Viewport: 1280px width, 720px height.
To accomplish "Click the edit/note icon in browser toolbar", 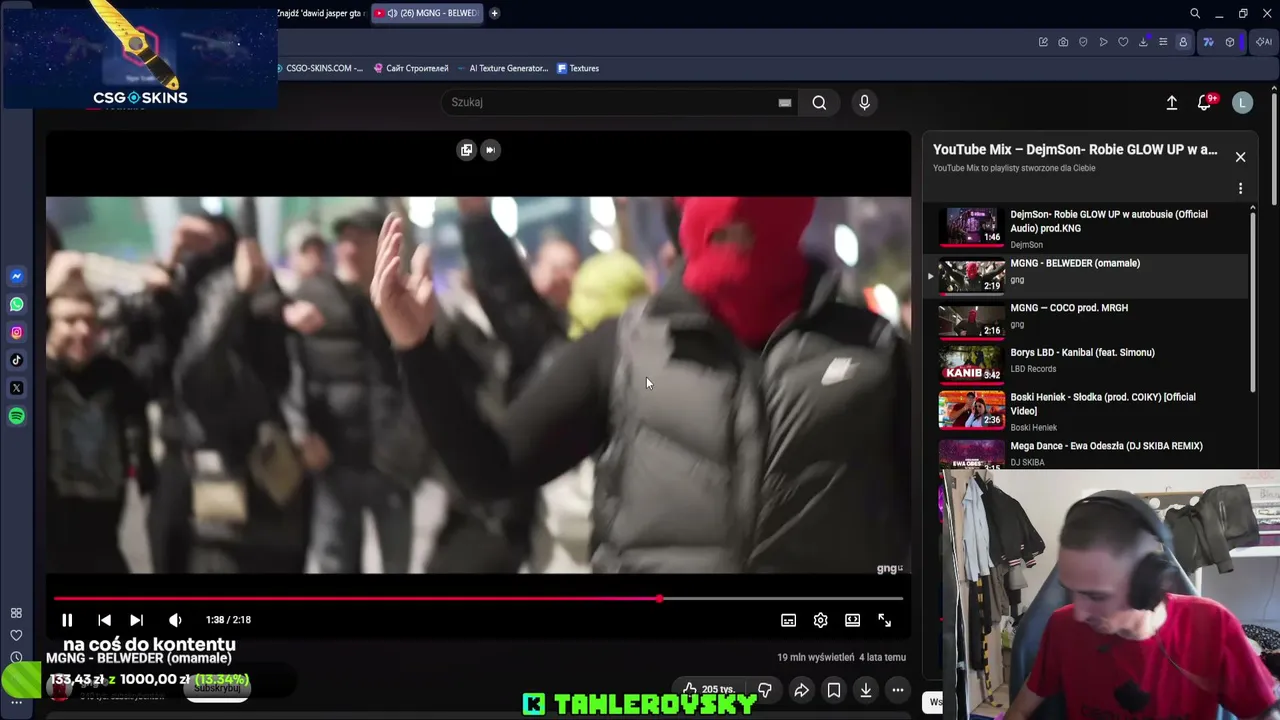I will click(x=1043, y=42).
